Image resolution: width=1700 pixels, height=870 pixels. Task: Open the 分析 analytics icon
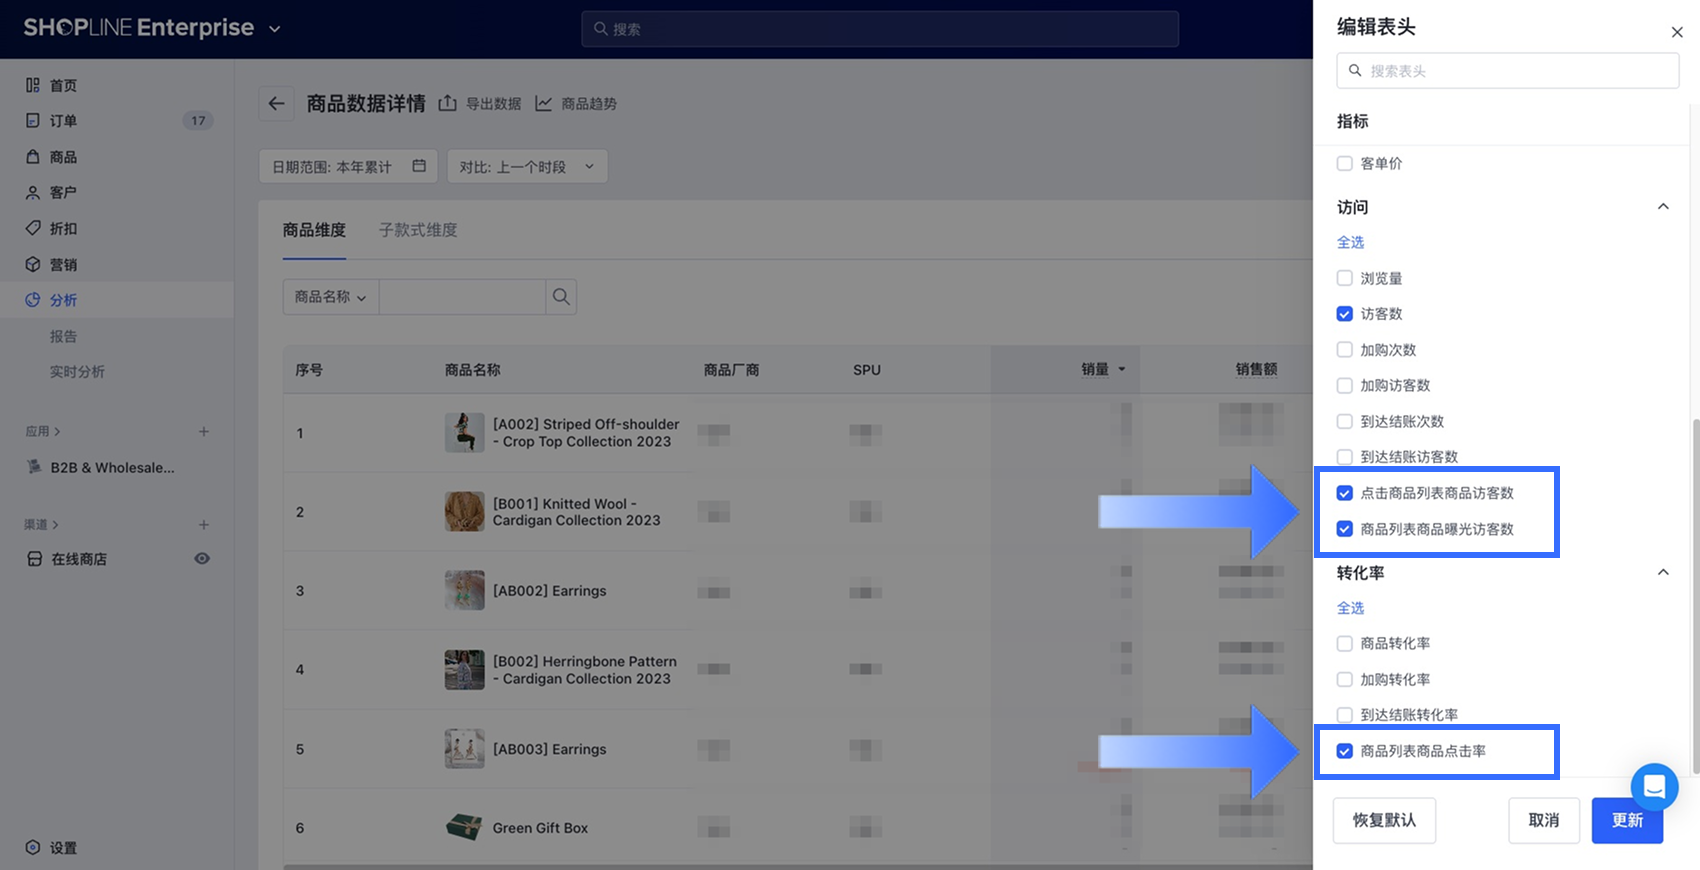tap(33, 300)
